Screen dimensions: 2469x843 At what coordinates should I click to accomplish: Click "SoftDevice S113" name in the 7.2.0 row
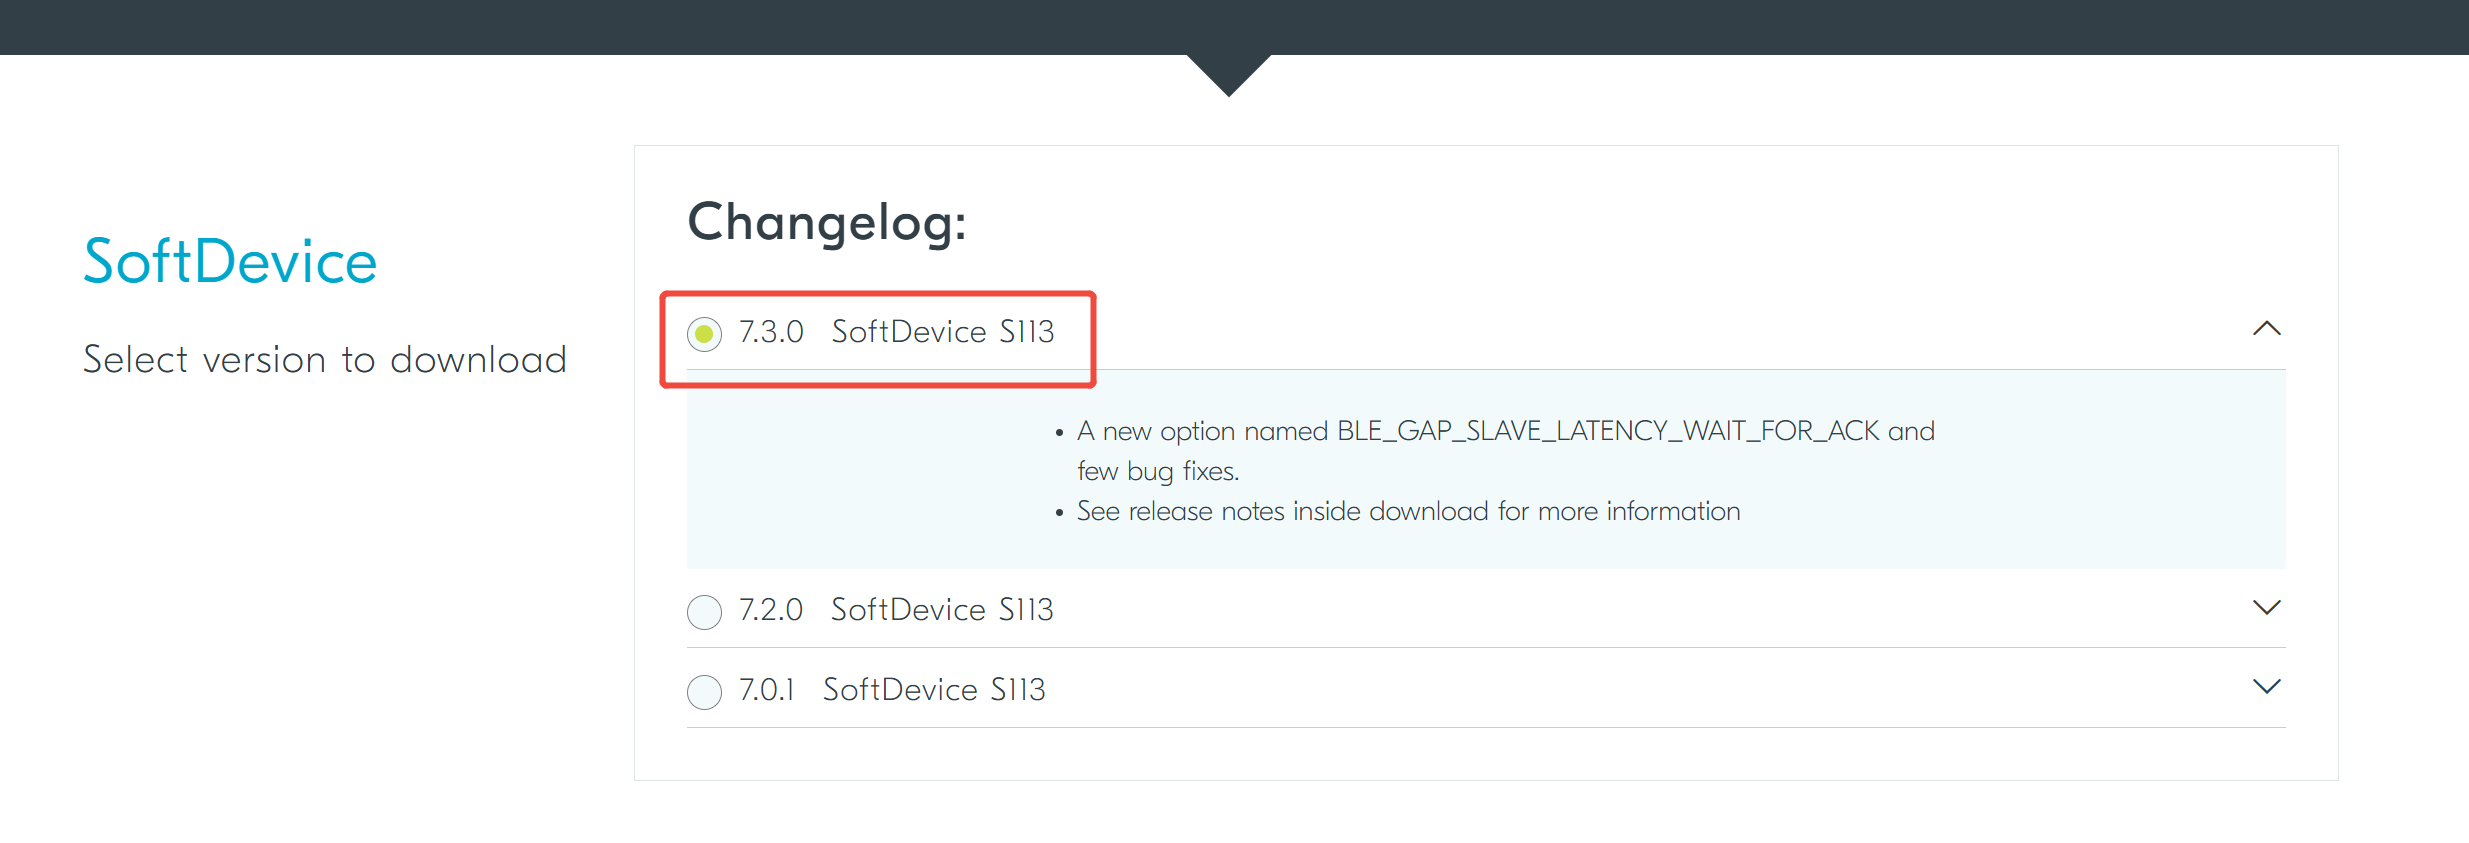pos(942,610)
